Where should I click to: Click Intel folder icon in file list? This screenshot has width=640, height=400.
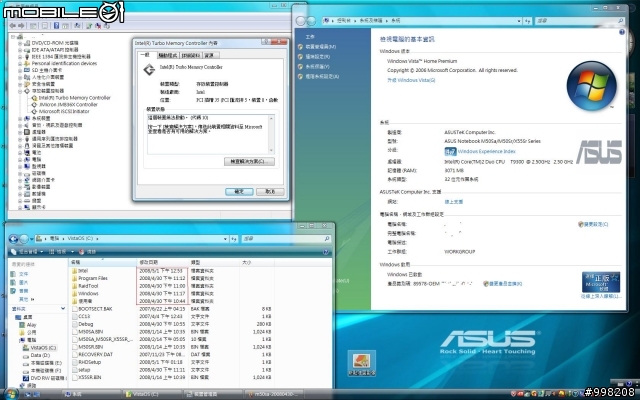point(74,271)
